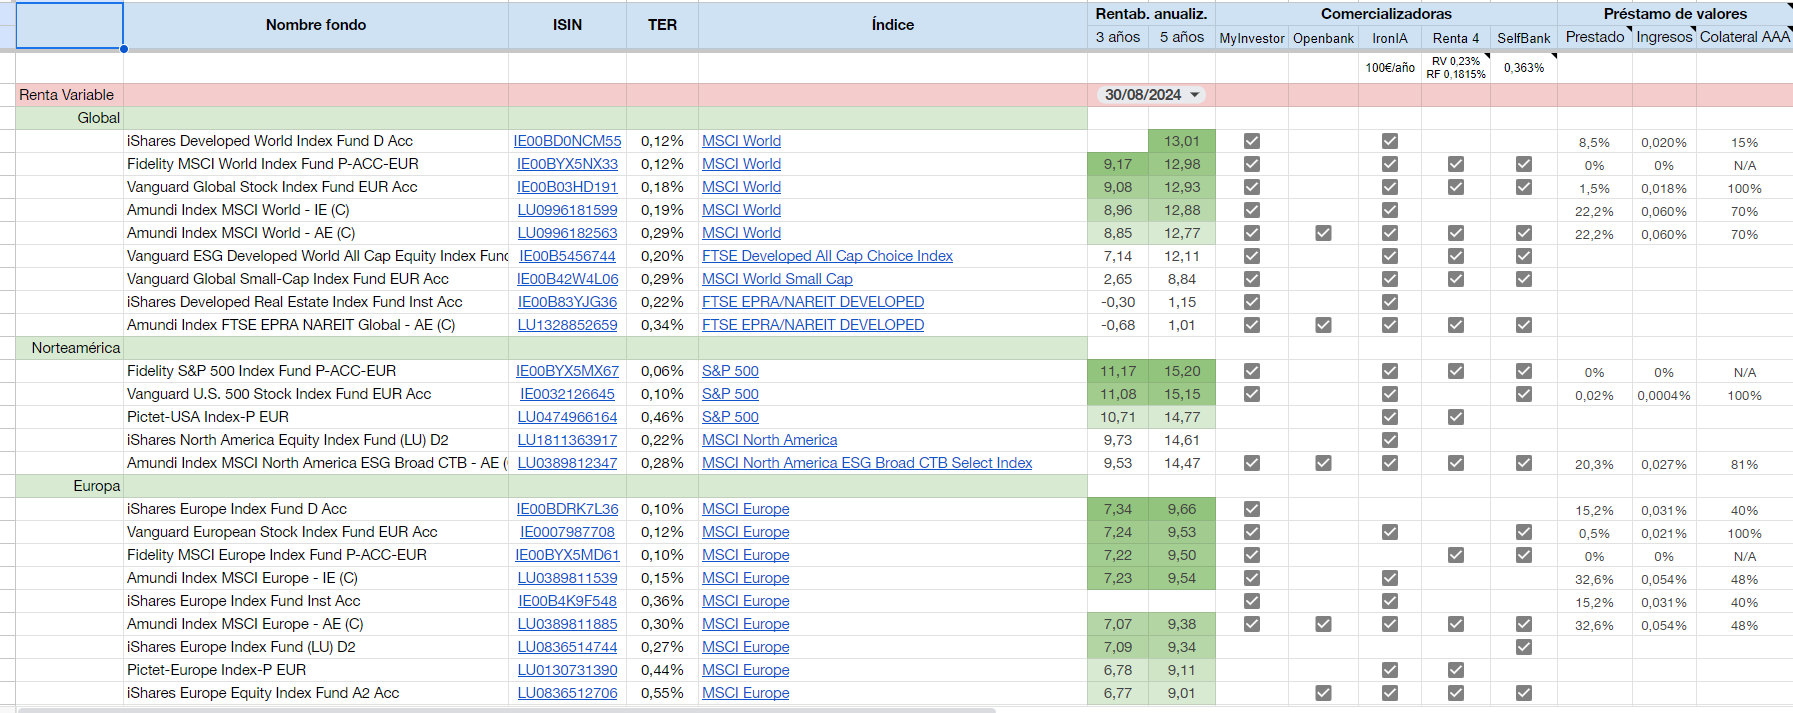The width and height of the screenshot is (1793, 713).
Task: Open ISIN link LU0836512706
Action: click(x=567, y=693)
